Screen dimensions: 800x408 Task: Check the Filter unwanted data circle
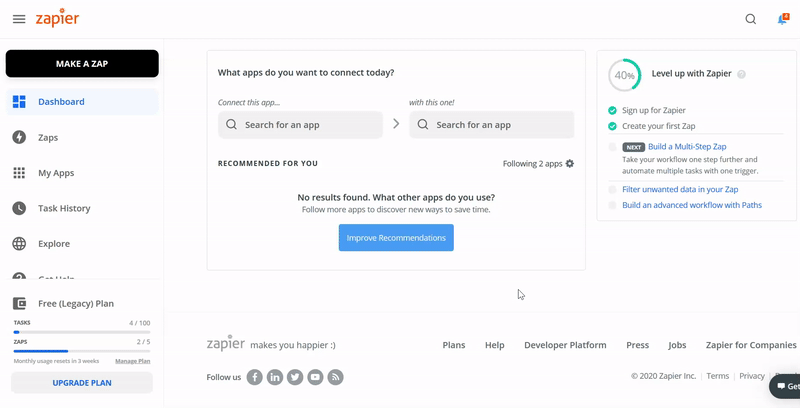tap(612, 189)
